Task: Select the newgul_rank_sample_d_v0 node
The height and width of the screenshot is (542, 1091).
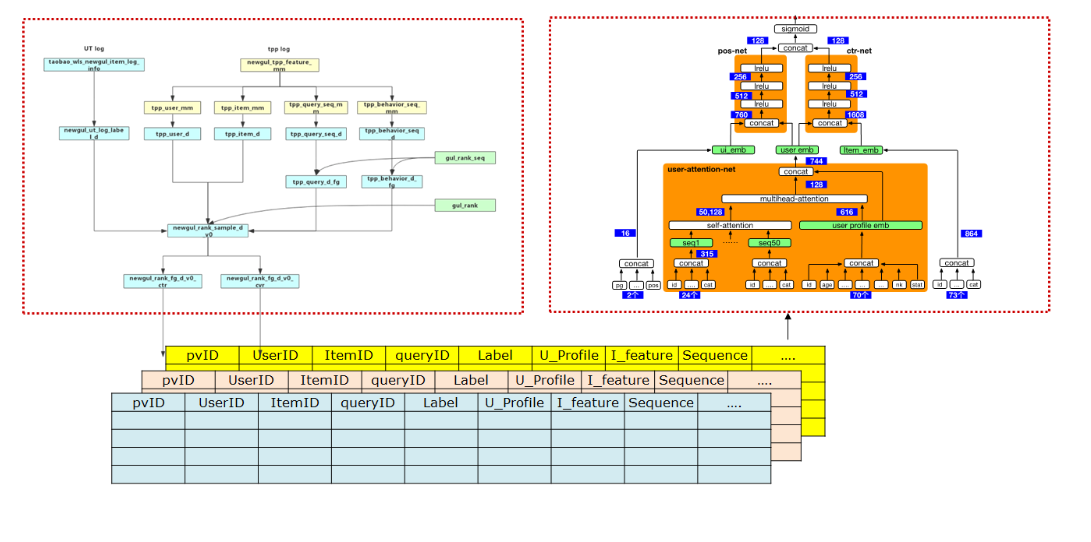Action: pos(207,230)
